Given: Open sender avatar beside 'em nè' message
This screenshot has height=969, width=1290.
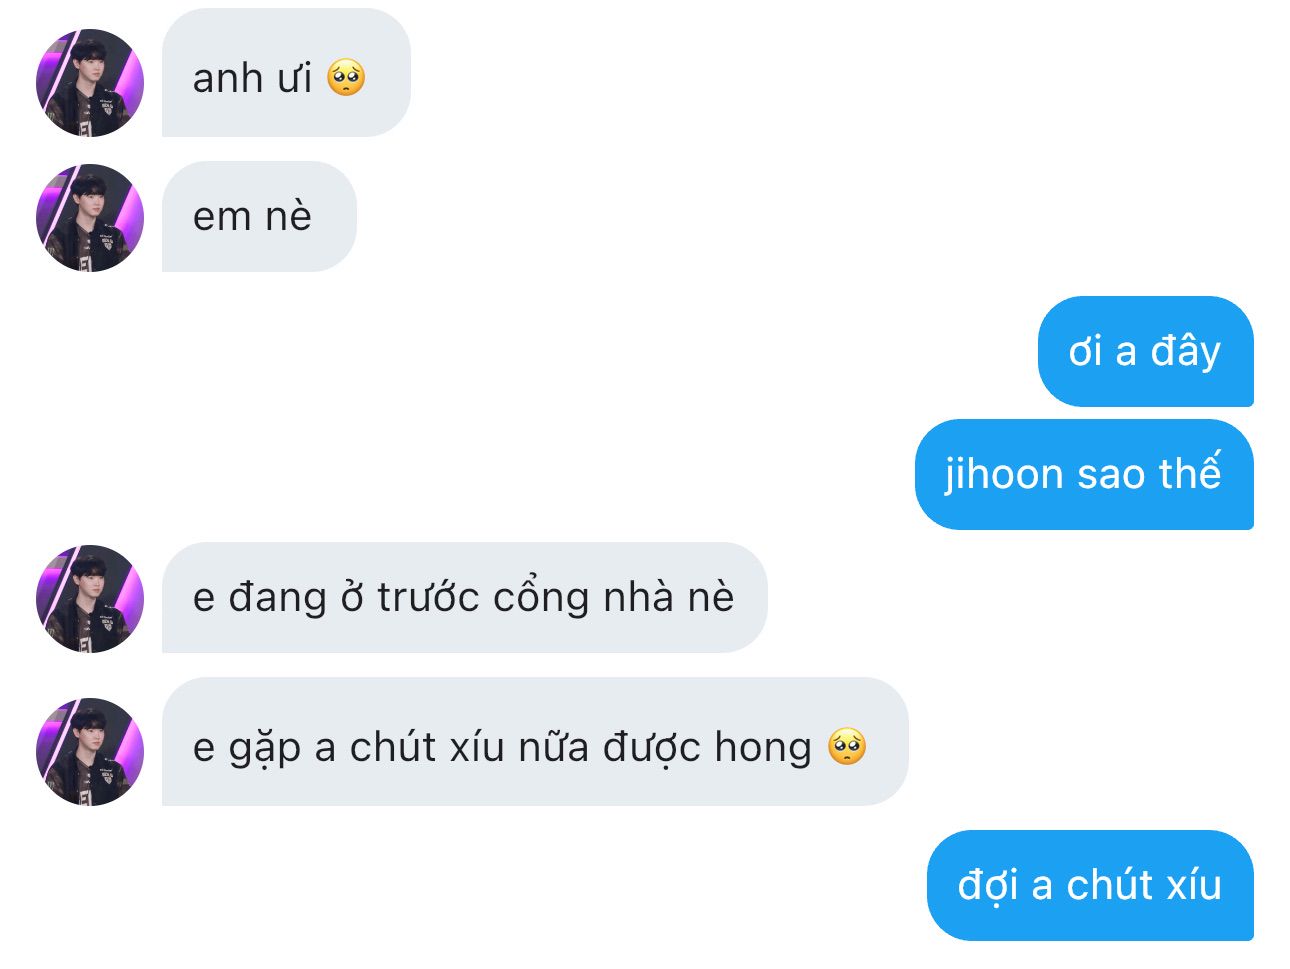Looking at the screenshot, I should [90, 218].
